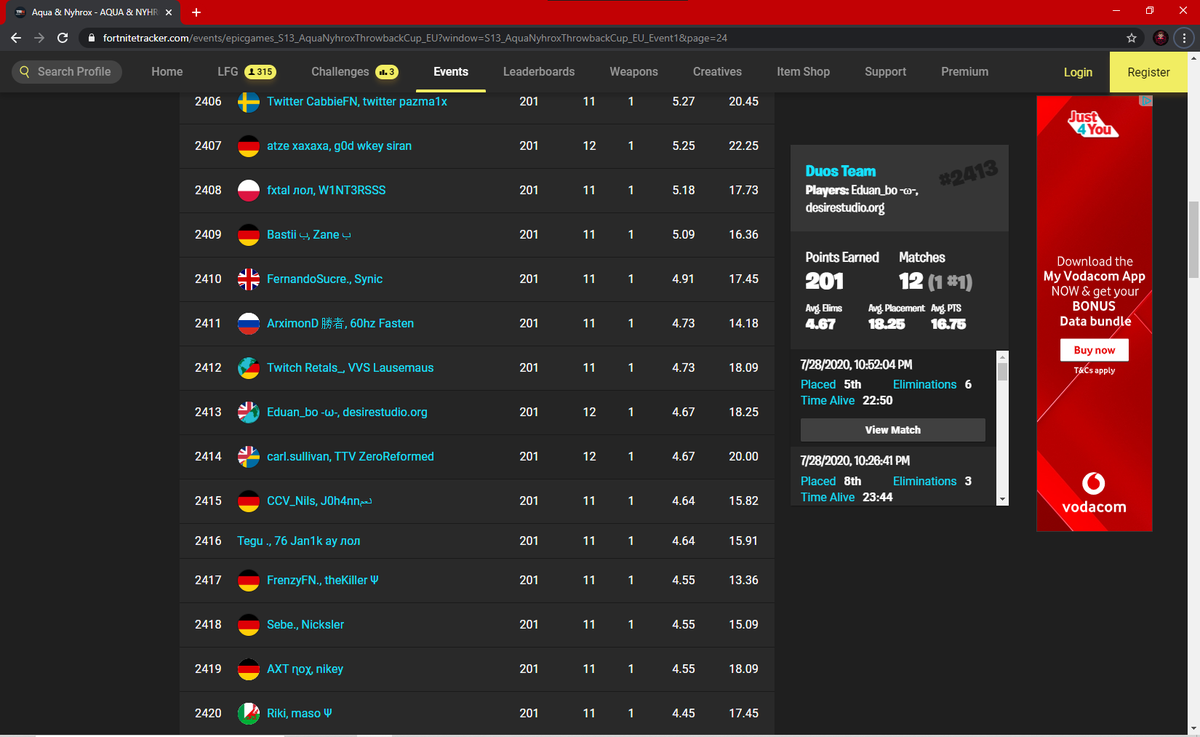The width and height of the screenshot is (1200, 737).
Task: Click the Search Profile field
Action: (67, 72)
